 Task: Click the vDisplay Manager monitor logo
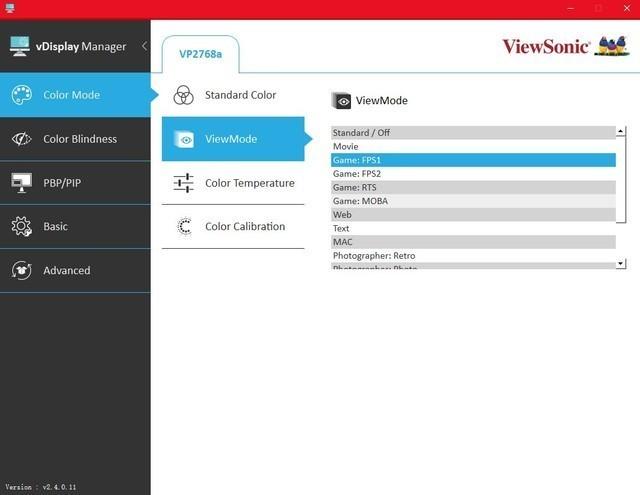[x=20, y=46]
